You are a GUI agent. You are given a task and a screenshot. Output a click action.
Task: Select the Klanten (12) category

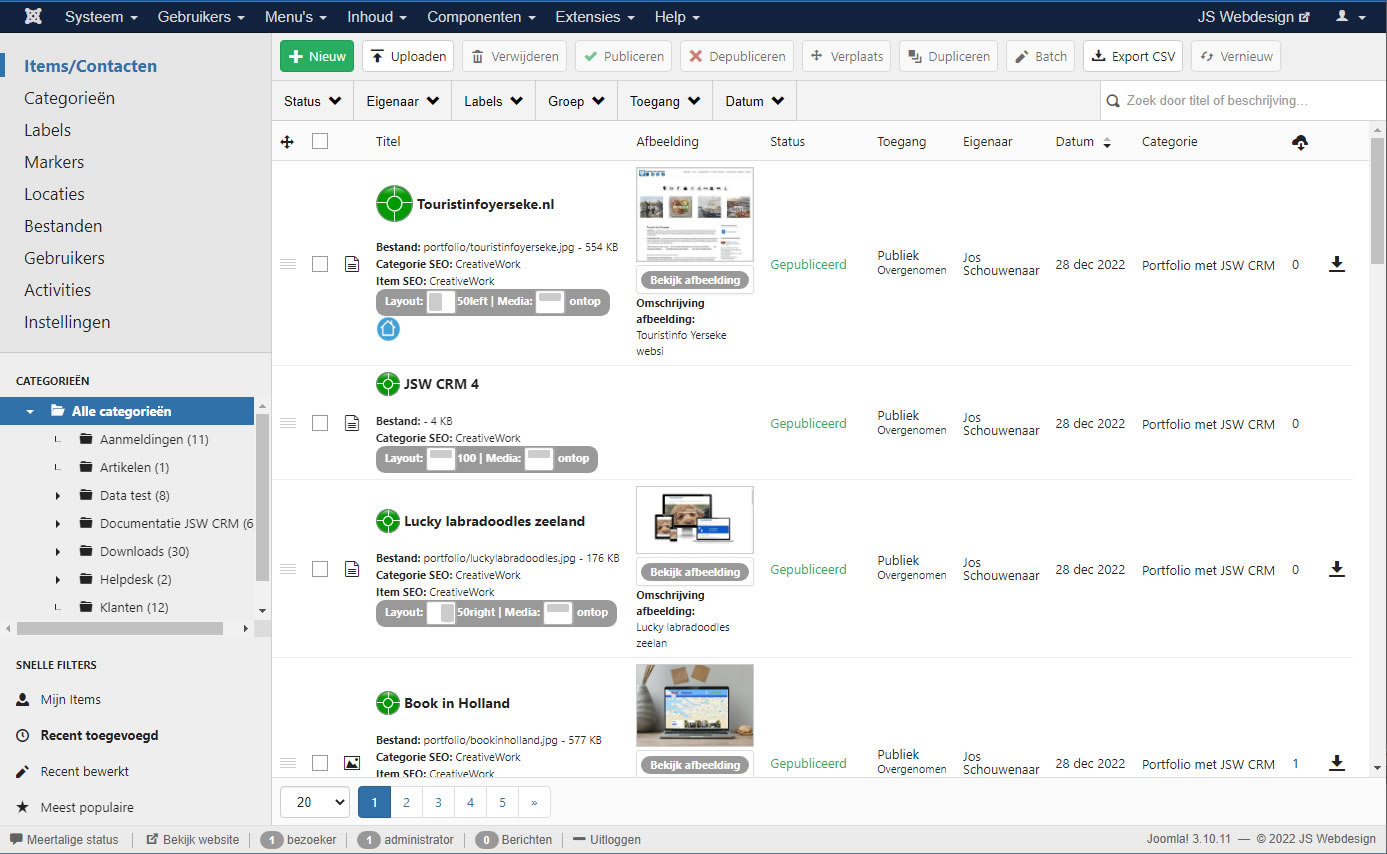134,607
